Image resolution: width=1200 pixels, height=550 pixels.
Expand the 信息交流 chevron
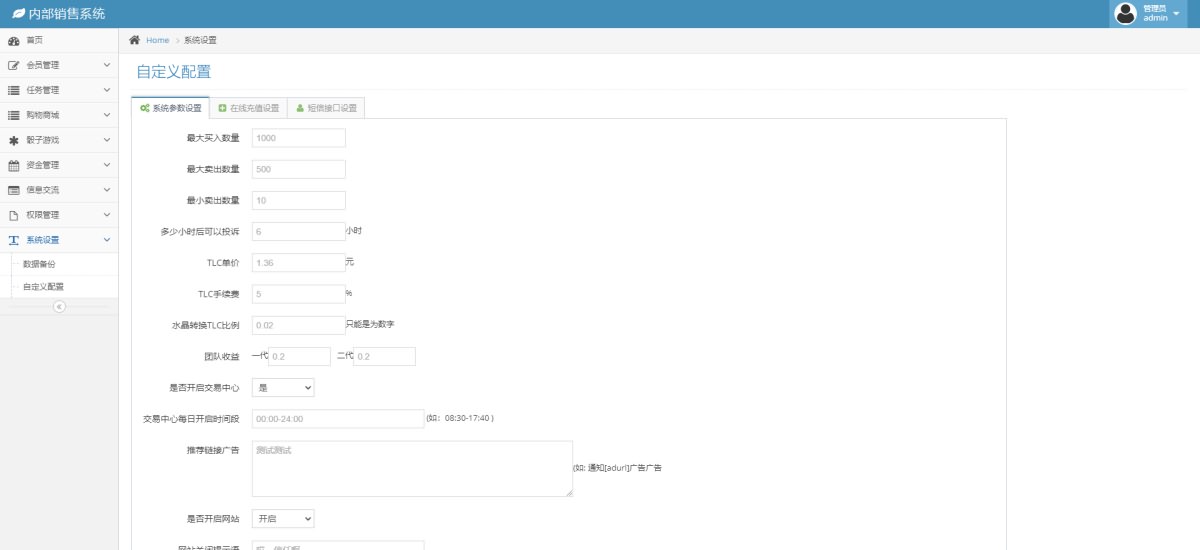(107, 190)
